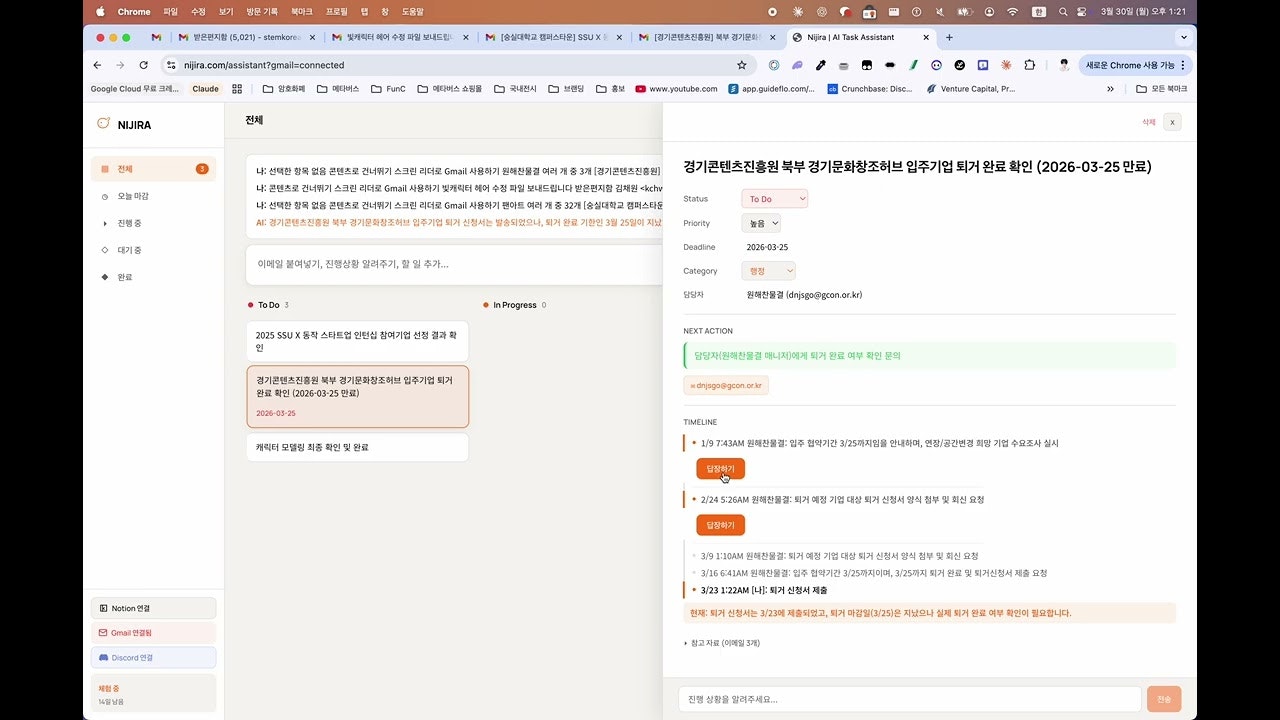Switch to the [경기콘텐츠진흥원] 북부 Gmail tab
1280x720 pixels.
click(x=707, y=37)
